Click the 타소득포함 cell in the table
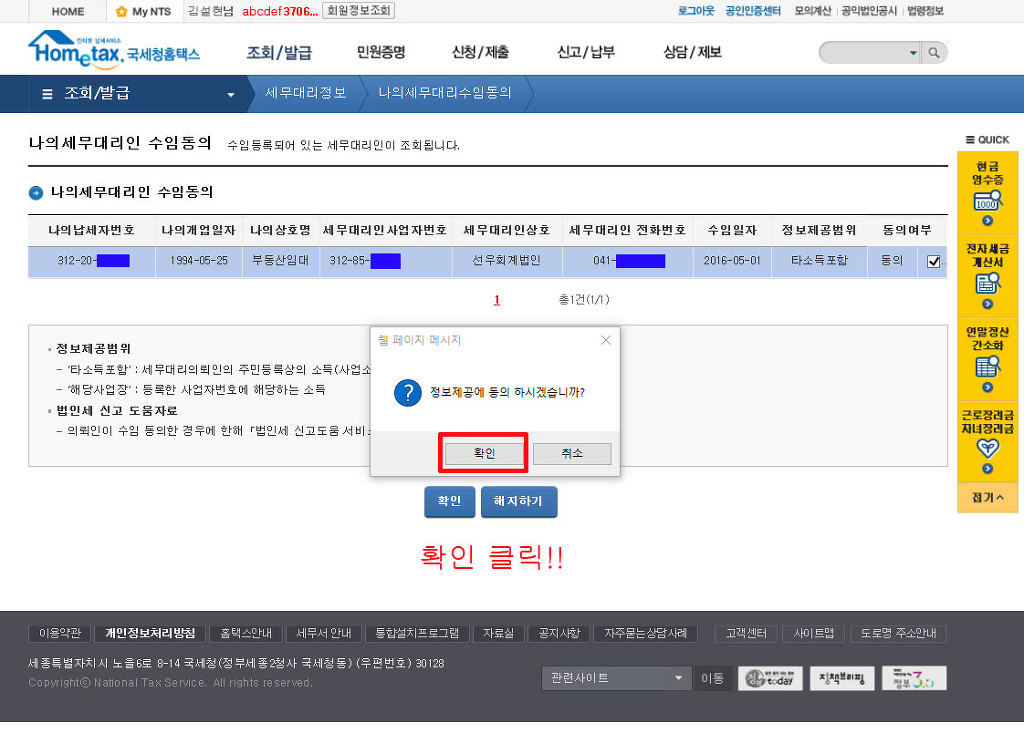Viewport: 1024px width, 754px height. click(819, 260)
